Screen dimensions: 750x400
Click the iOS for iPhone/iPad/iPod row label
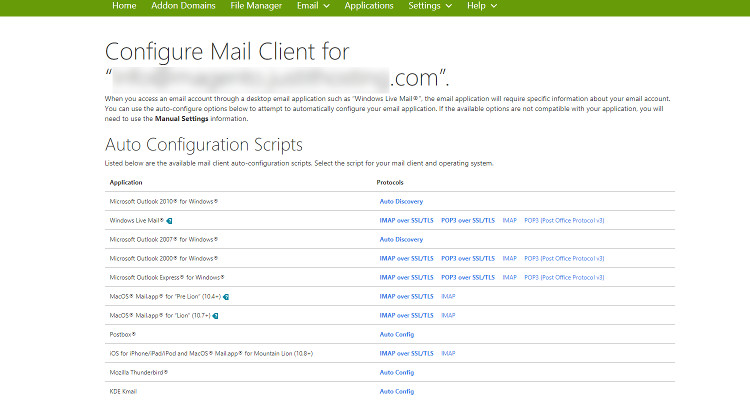click(211, 354)
